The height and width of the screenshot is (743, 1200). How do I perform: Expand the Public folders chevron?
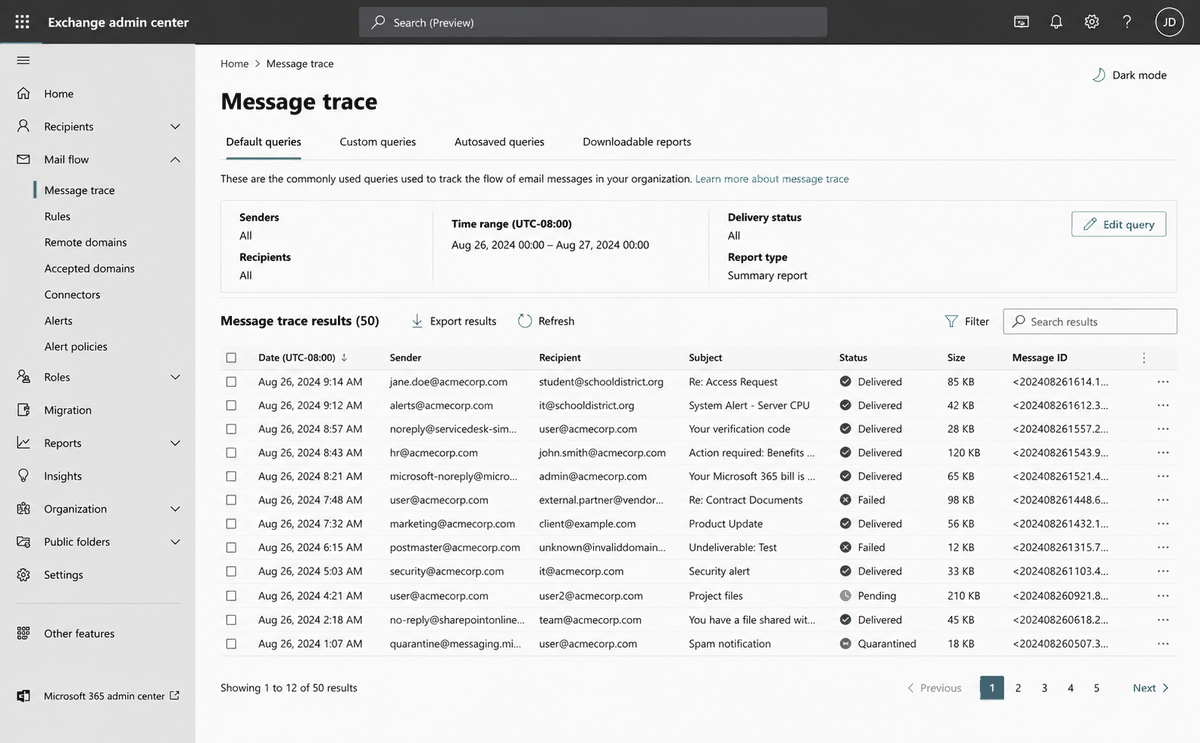pos(175,542)
